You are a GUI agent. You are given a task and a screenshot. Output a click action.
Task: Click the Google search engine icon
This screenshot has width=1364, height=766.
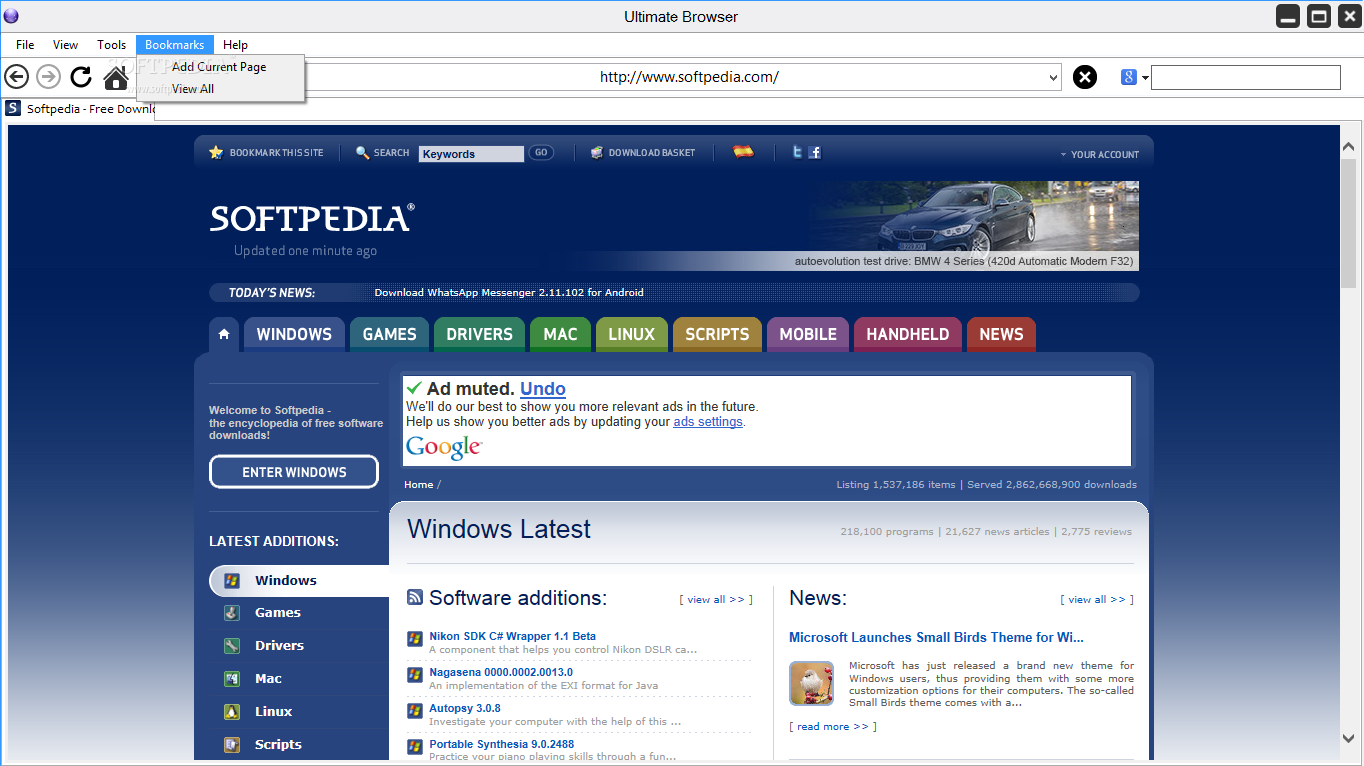pos(1129,77)
